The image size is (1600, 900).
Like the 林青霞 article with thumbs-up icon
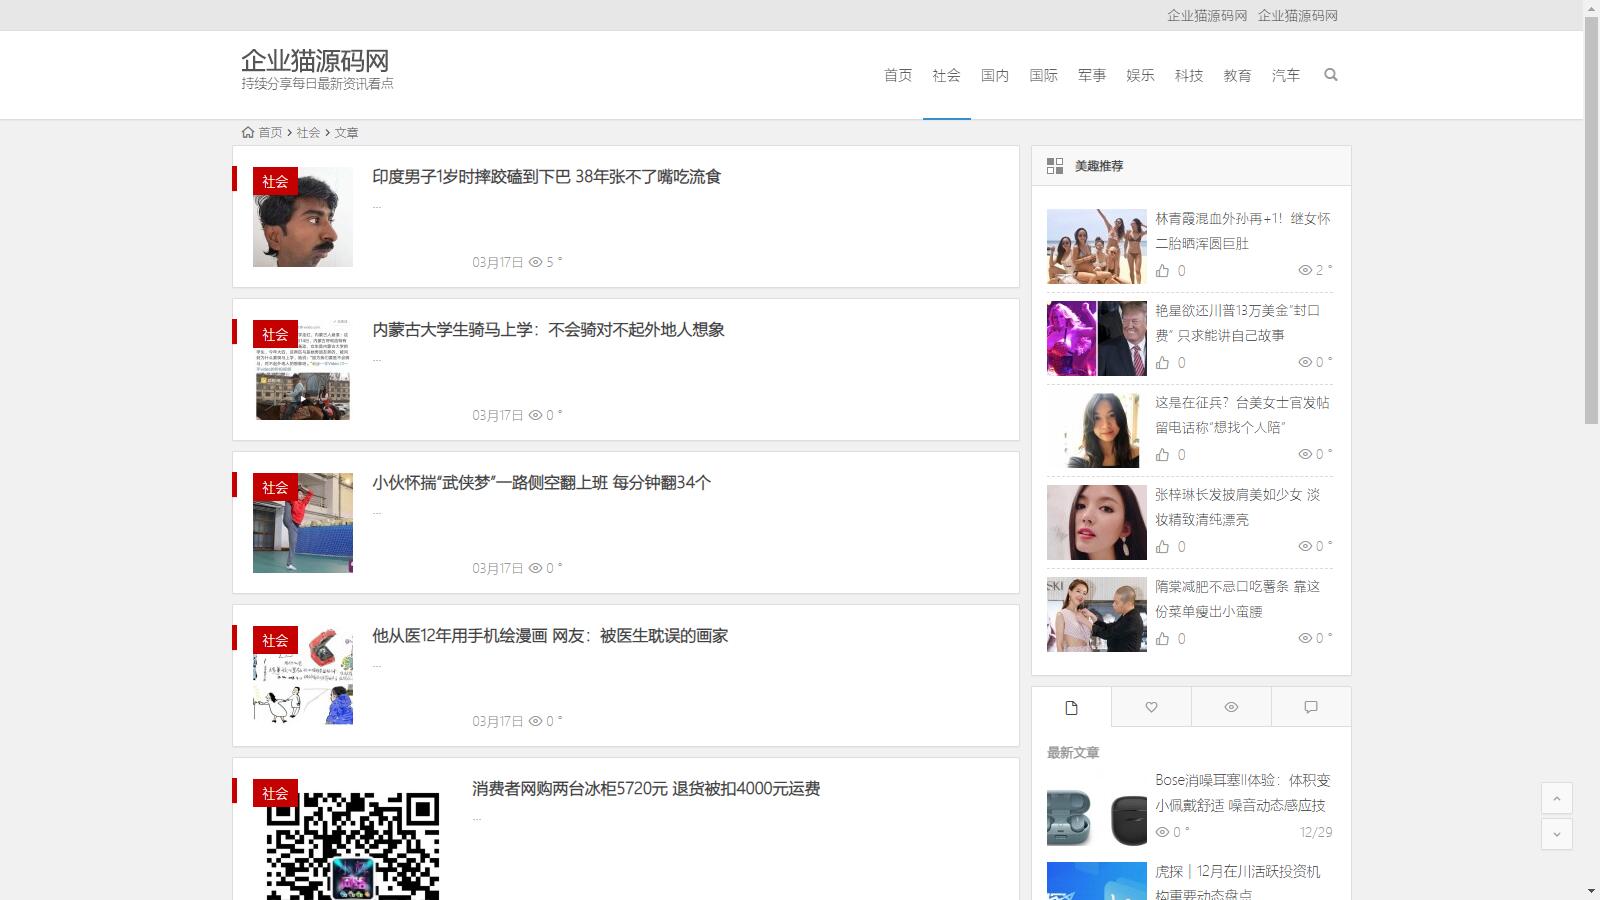[x=1162, y=271]
